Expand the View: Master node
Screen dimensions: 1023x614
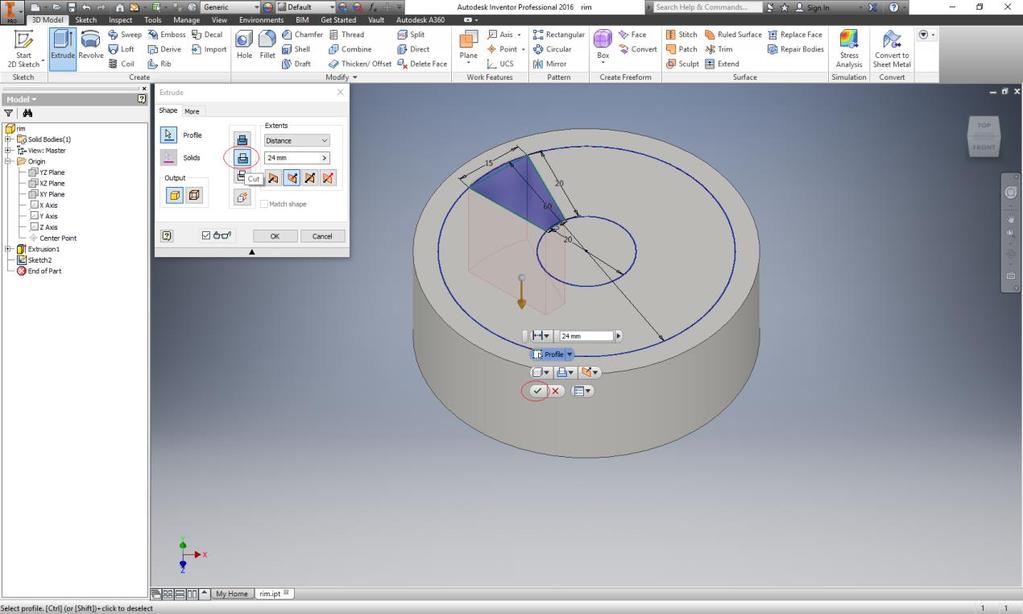pyautogui.click(x=8, y=150)
